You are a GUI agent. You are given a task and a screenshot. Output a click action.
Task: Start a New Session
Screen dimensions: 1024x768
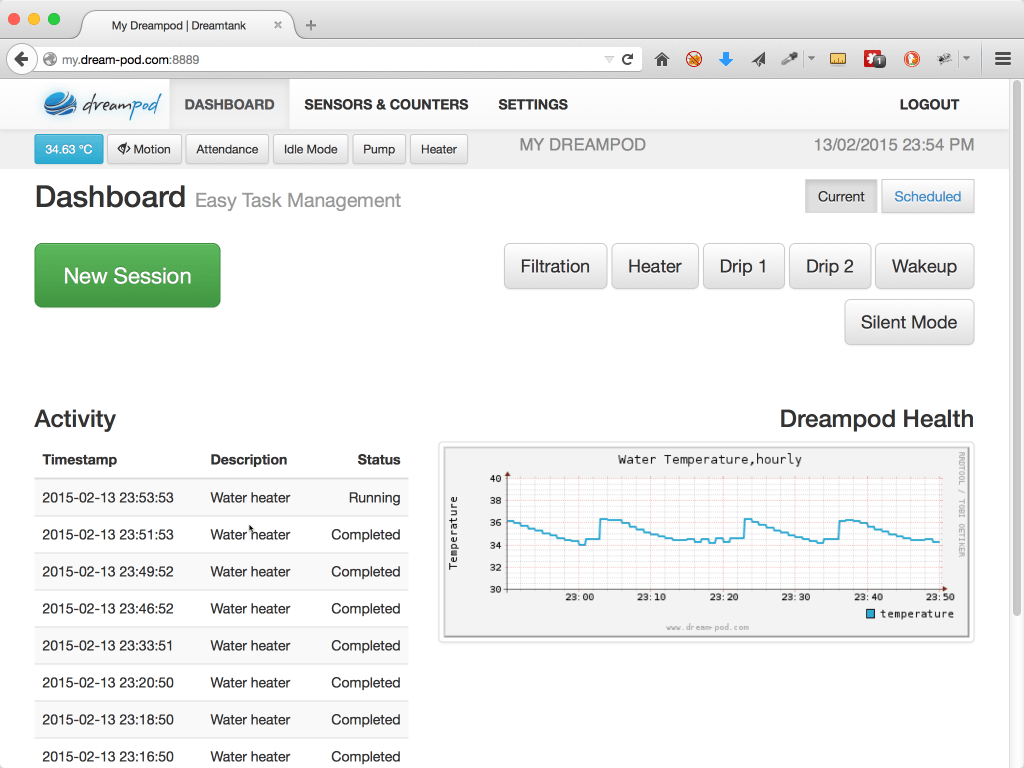(x=127, y=276)
